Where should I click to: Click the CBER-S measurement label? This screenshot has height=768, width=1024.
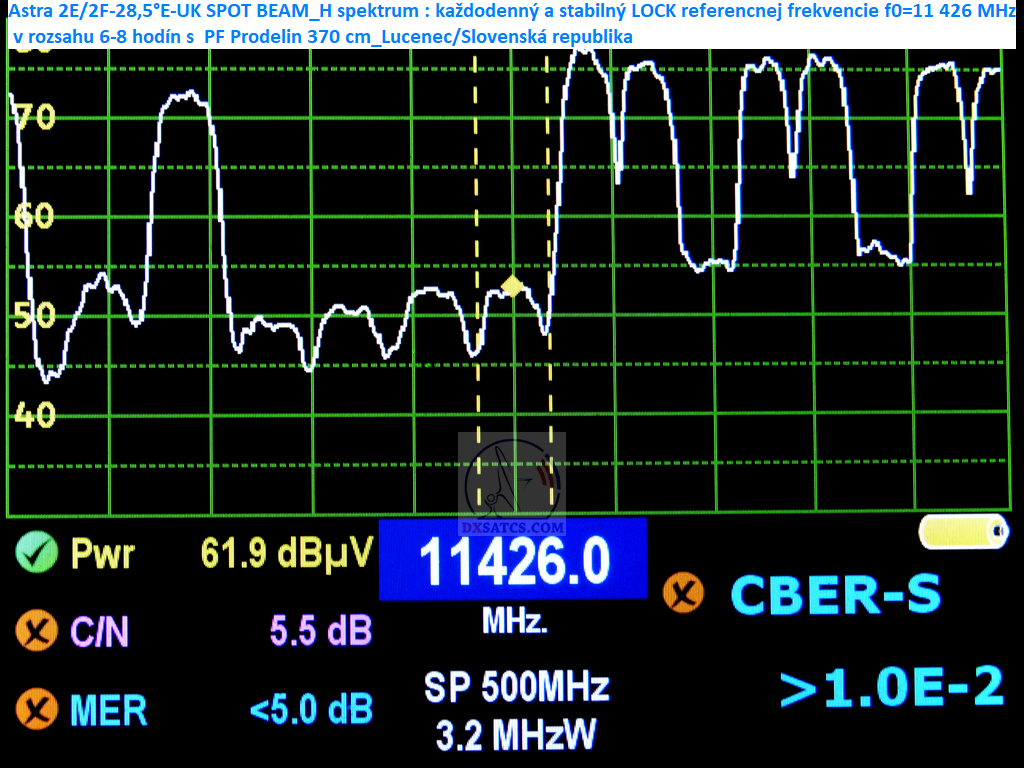click(835, 594)
